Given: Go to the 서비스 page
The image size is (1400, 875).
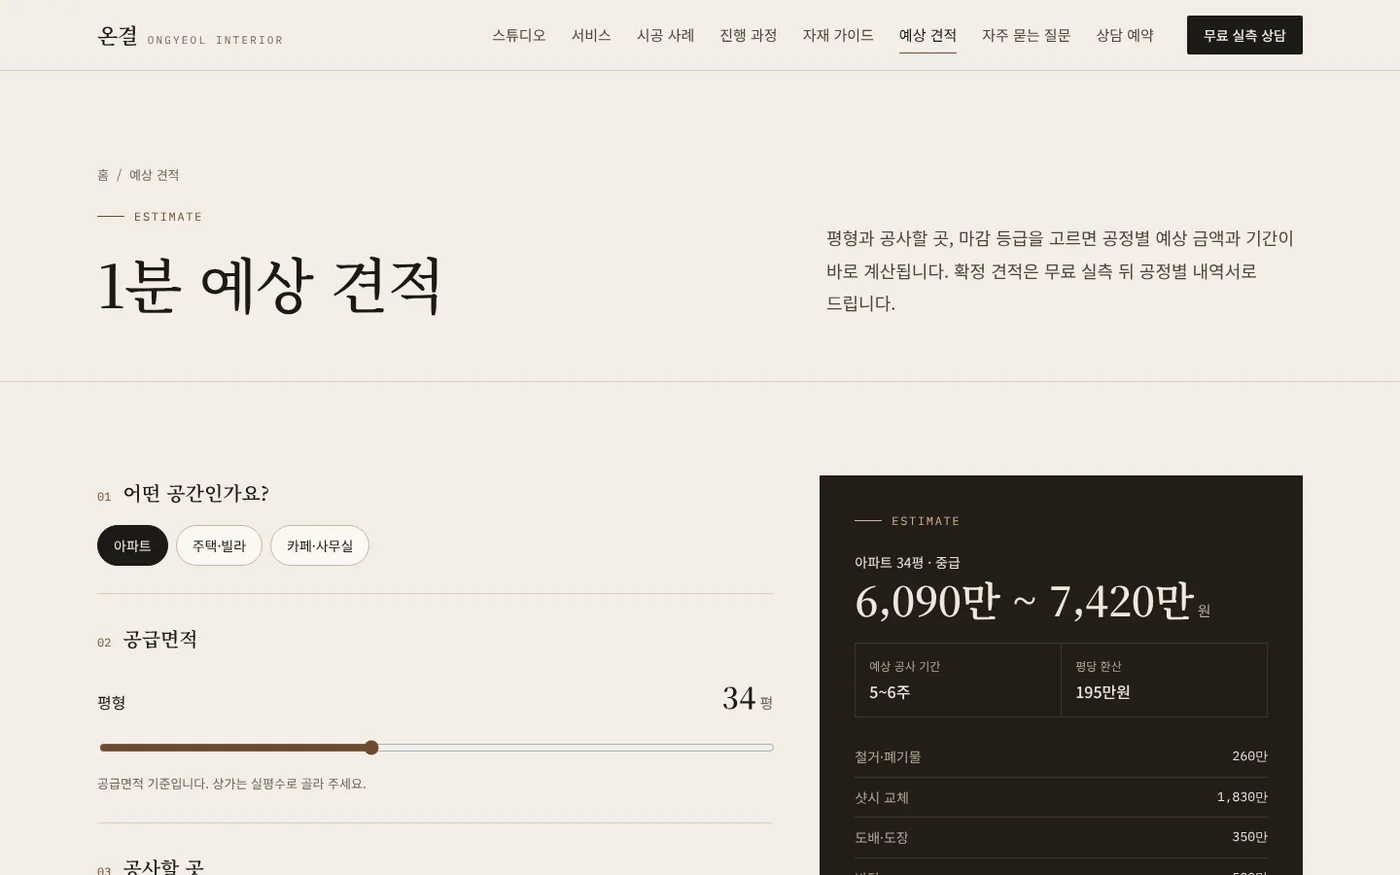Looking at the screenshot, I should point(591,35).
